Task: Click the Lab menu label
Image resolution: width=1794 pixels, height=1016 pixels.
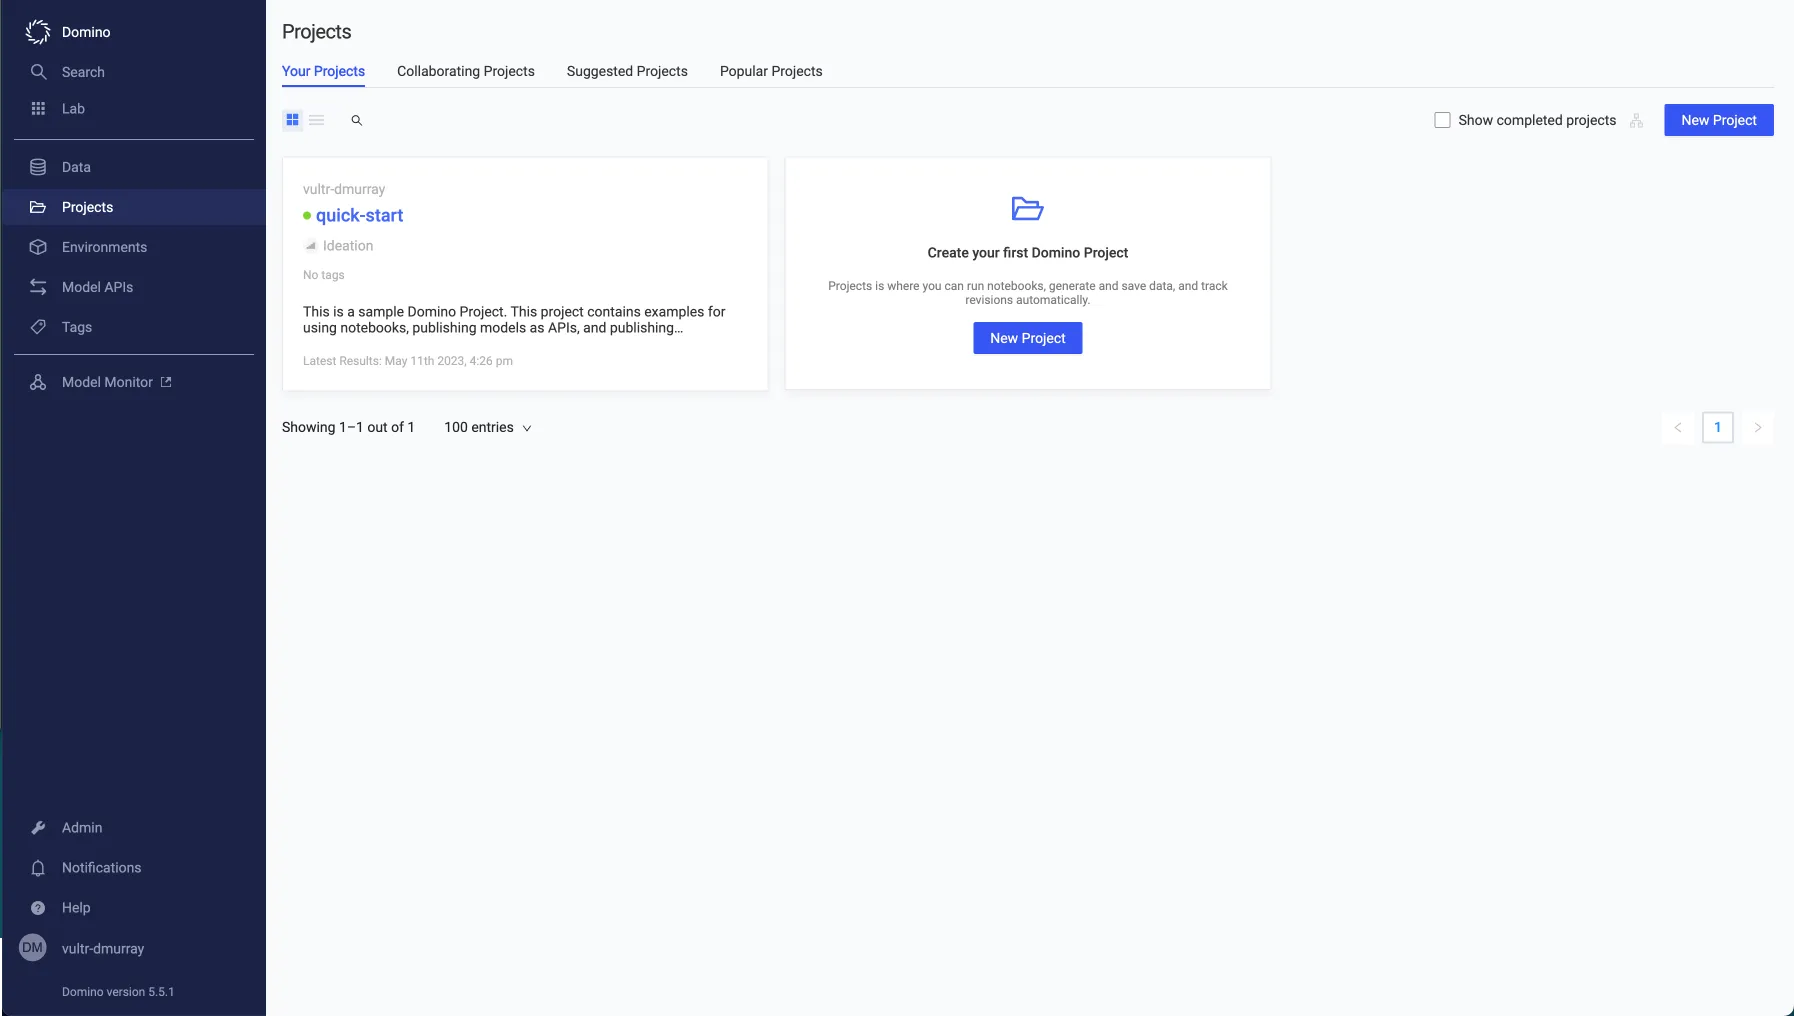Action: (73, 108)
